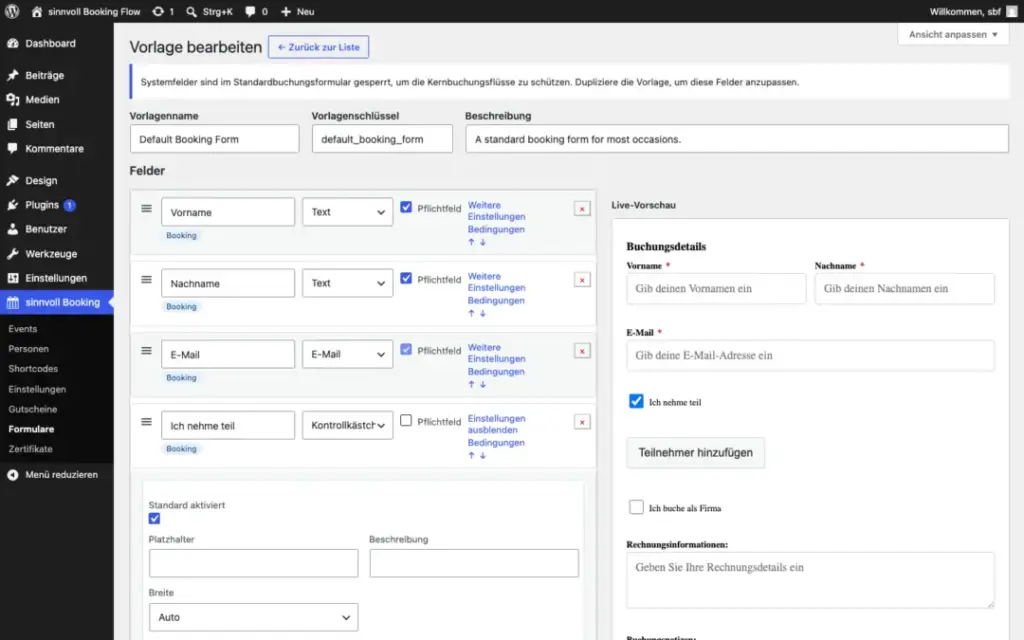
Task: Move Vorname field up with arrow
Action: (x=471, y=242)
